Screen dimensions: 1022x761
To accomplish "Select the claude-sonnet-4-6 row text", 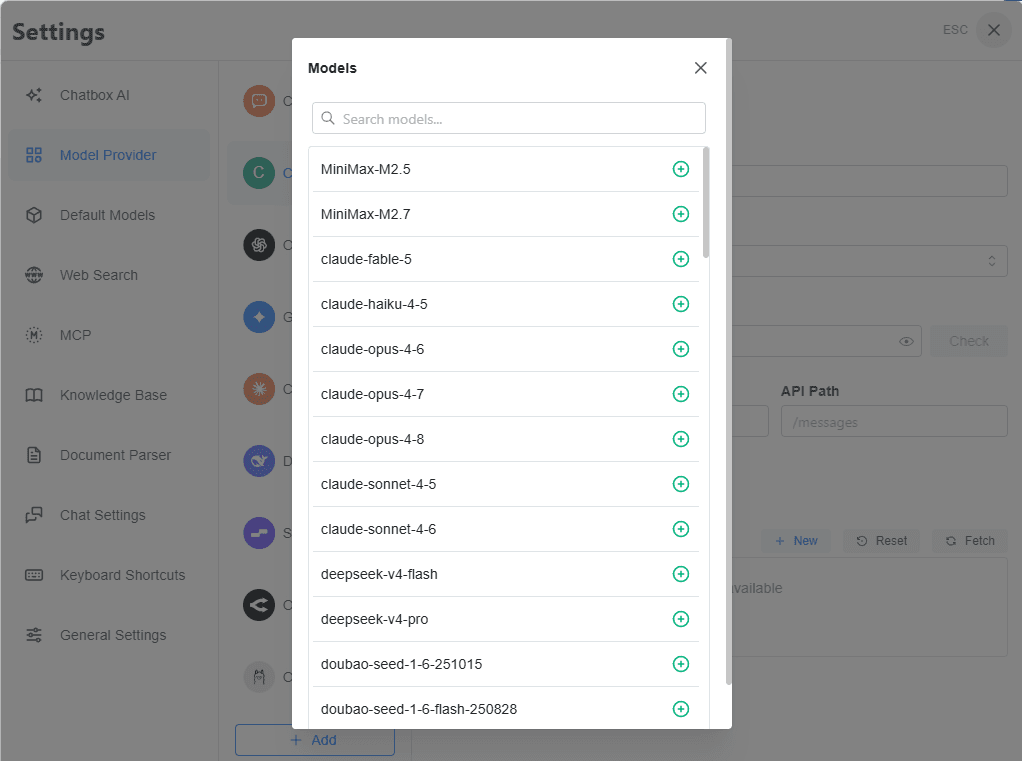I will tap(379, 529).
